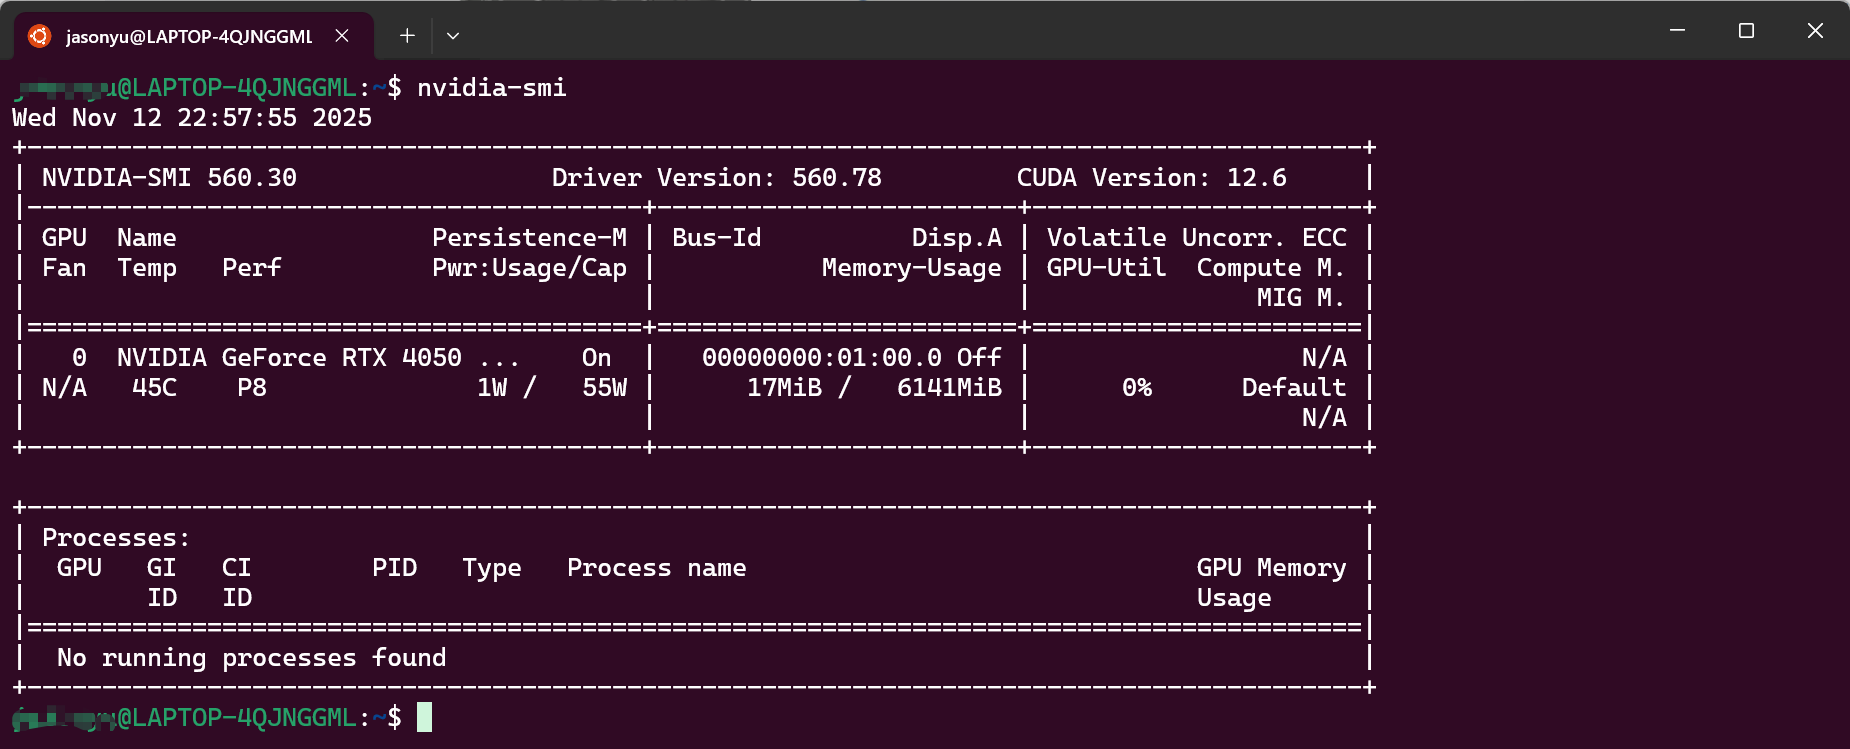
Task: Click the Perf column header
Action: click(252, 268)
